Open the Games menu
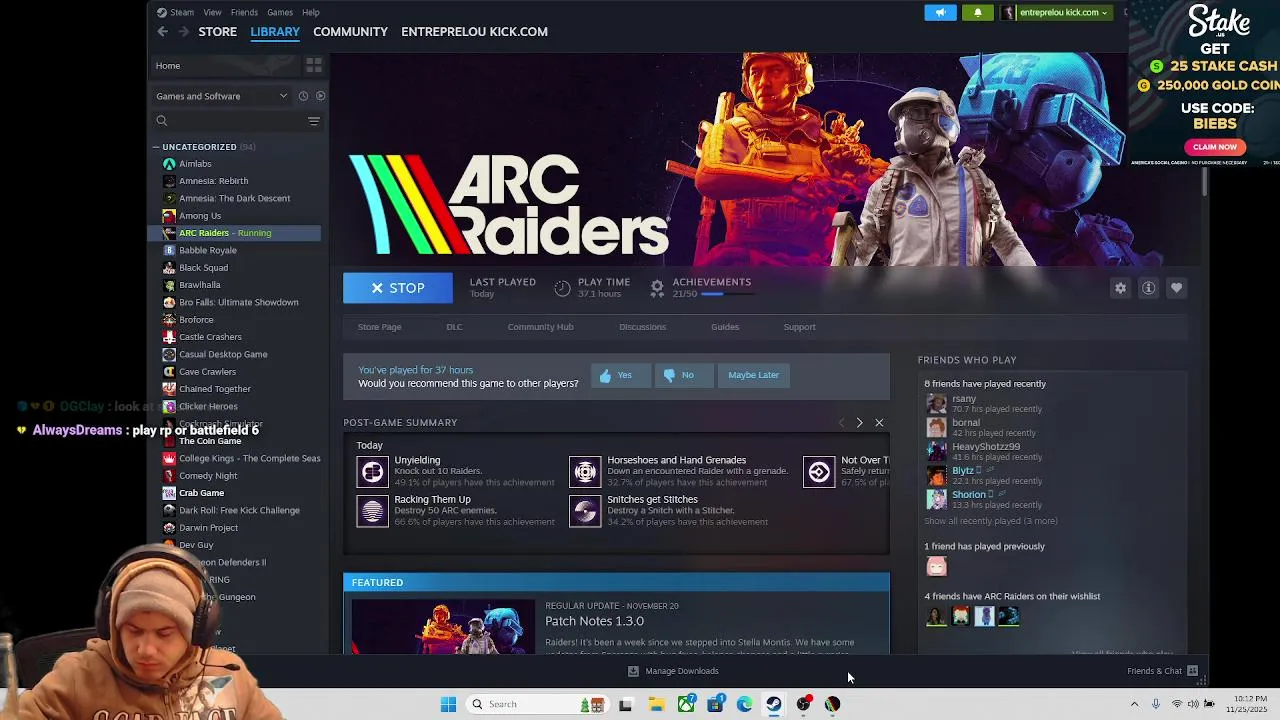The height and width of the screenshot is (720, 1280). click(280, 12)
